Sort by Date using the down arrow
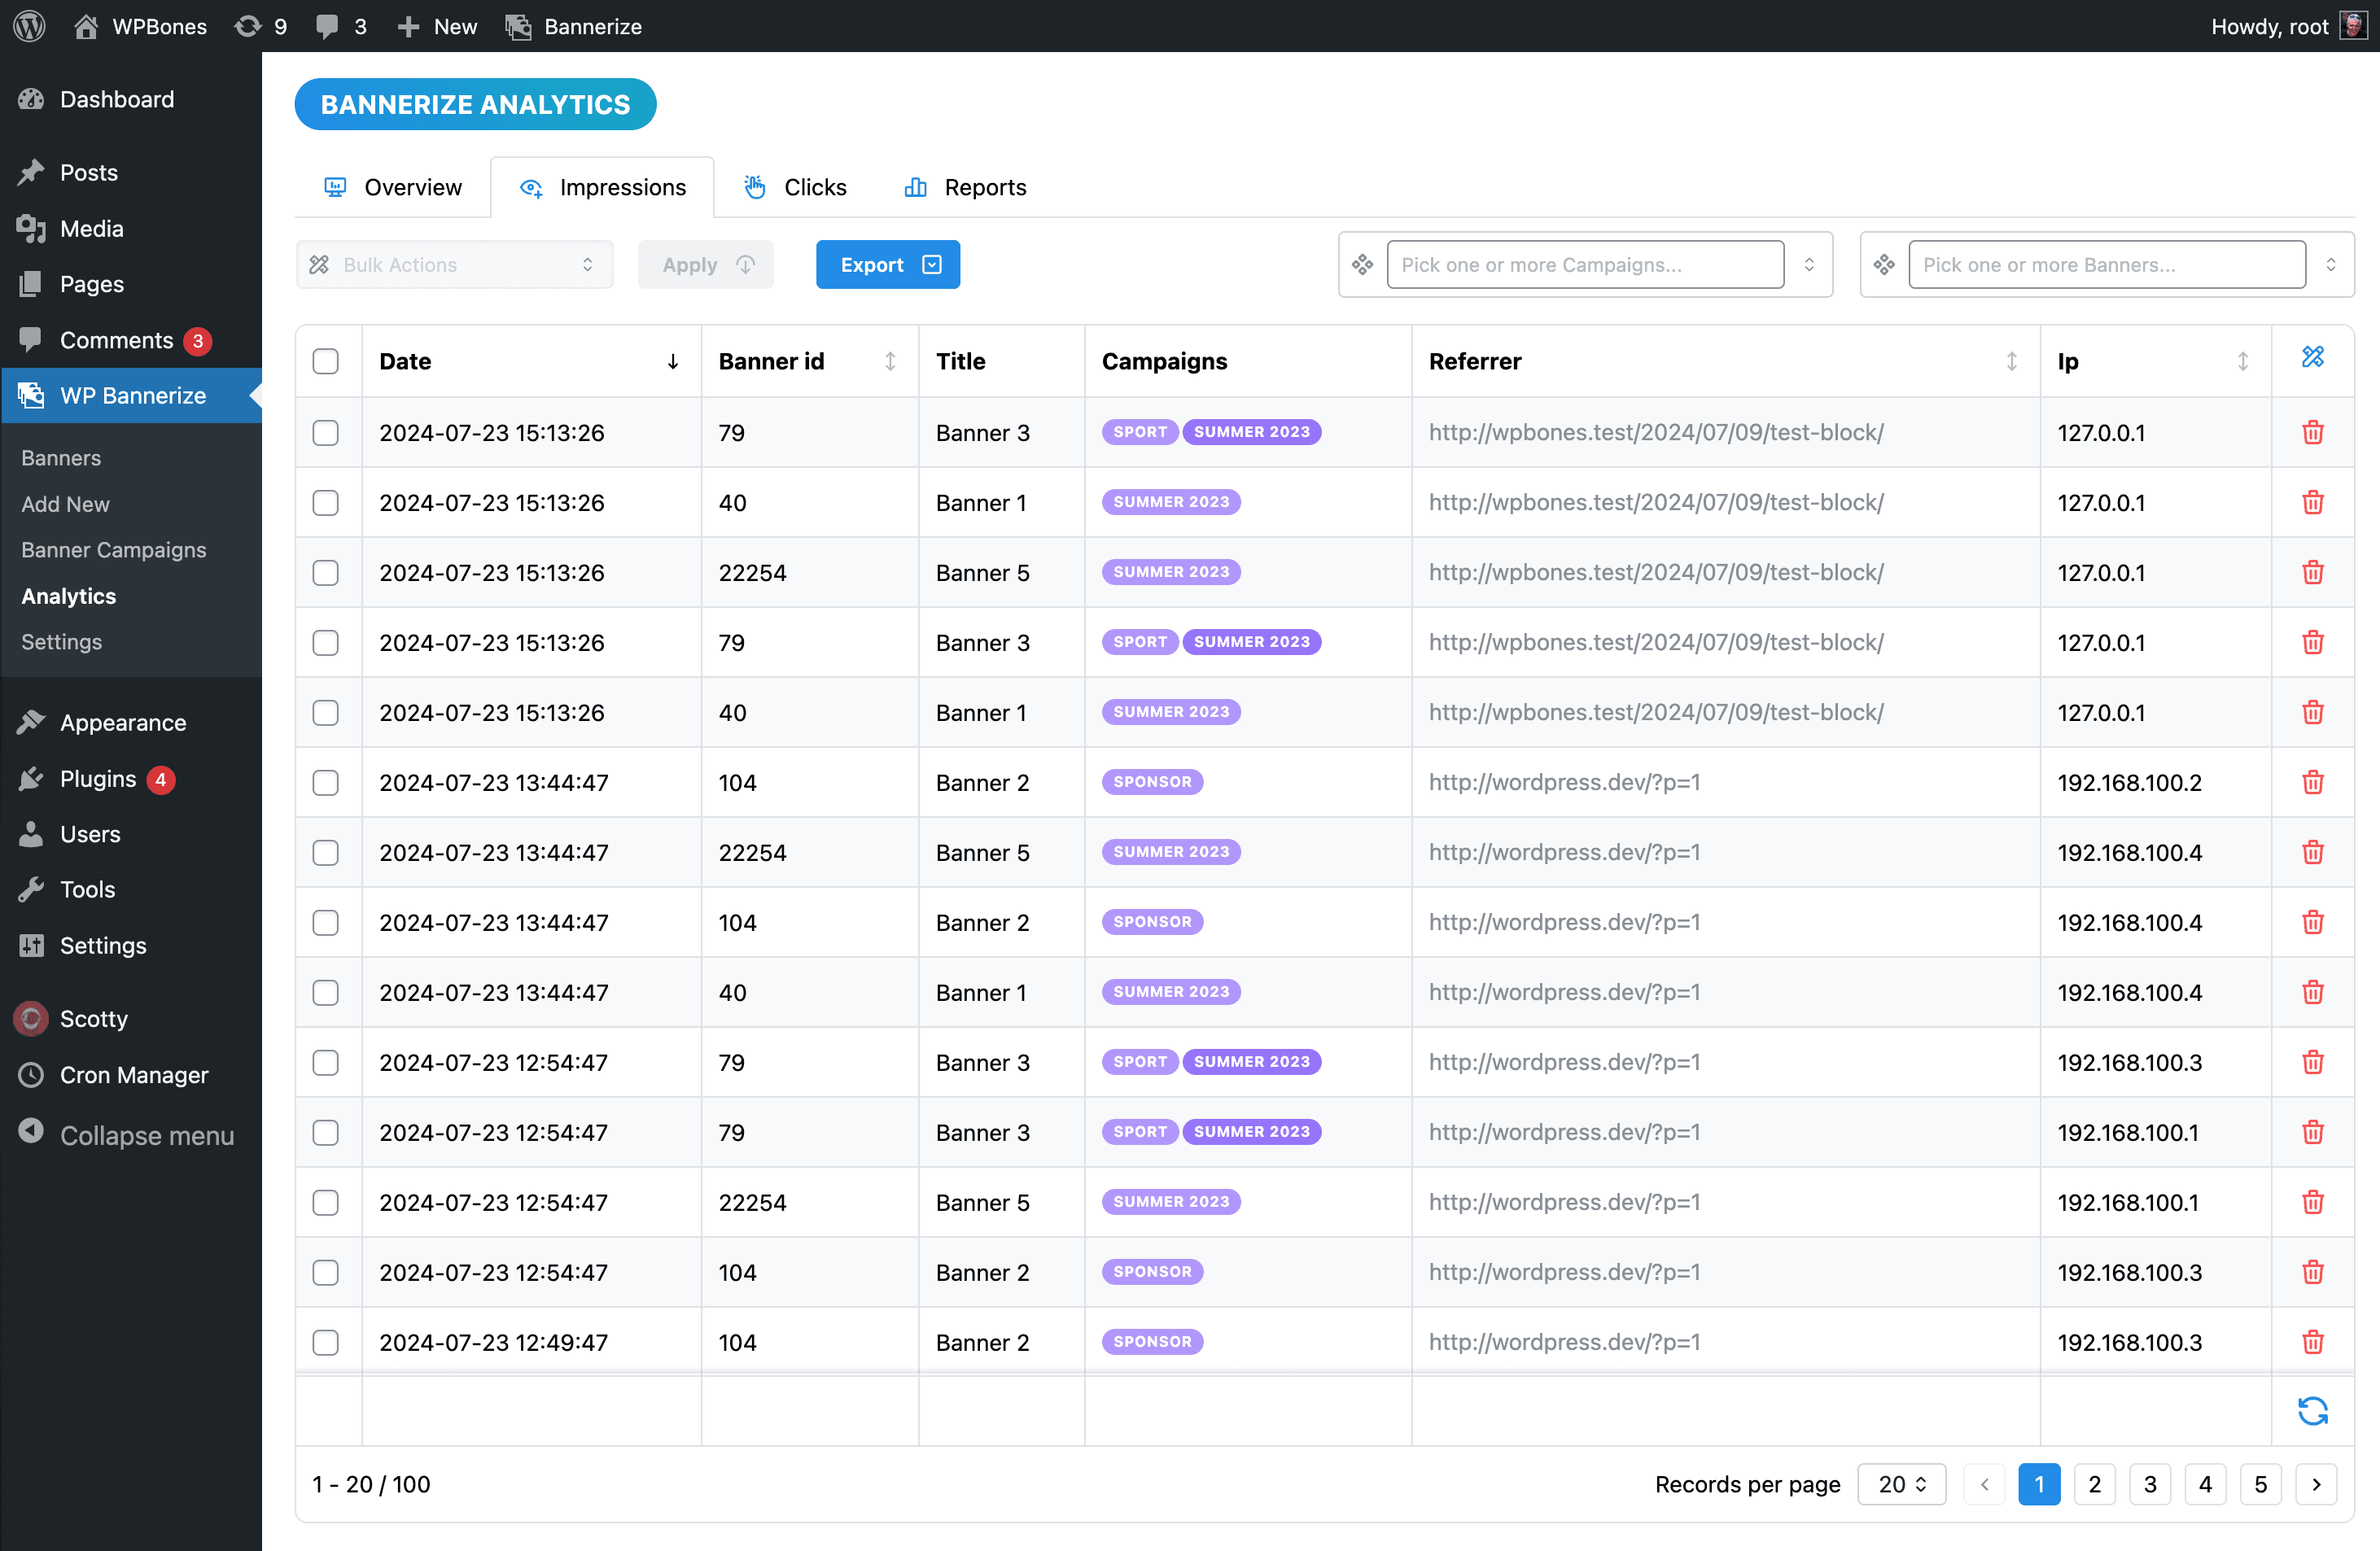The image size is (2380, 1551). 673,362
